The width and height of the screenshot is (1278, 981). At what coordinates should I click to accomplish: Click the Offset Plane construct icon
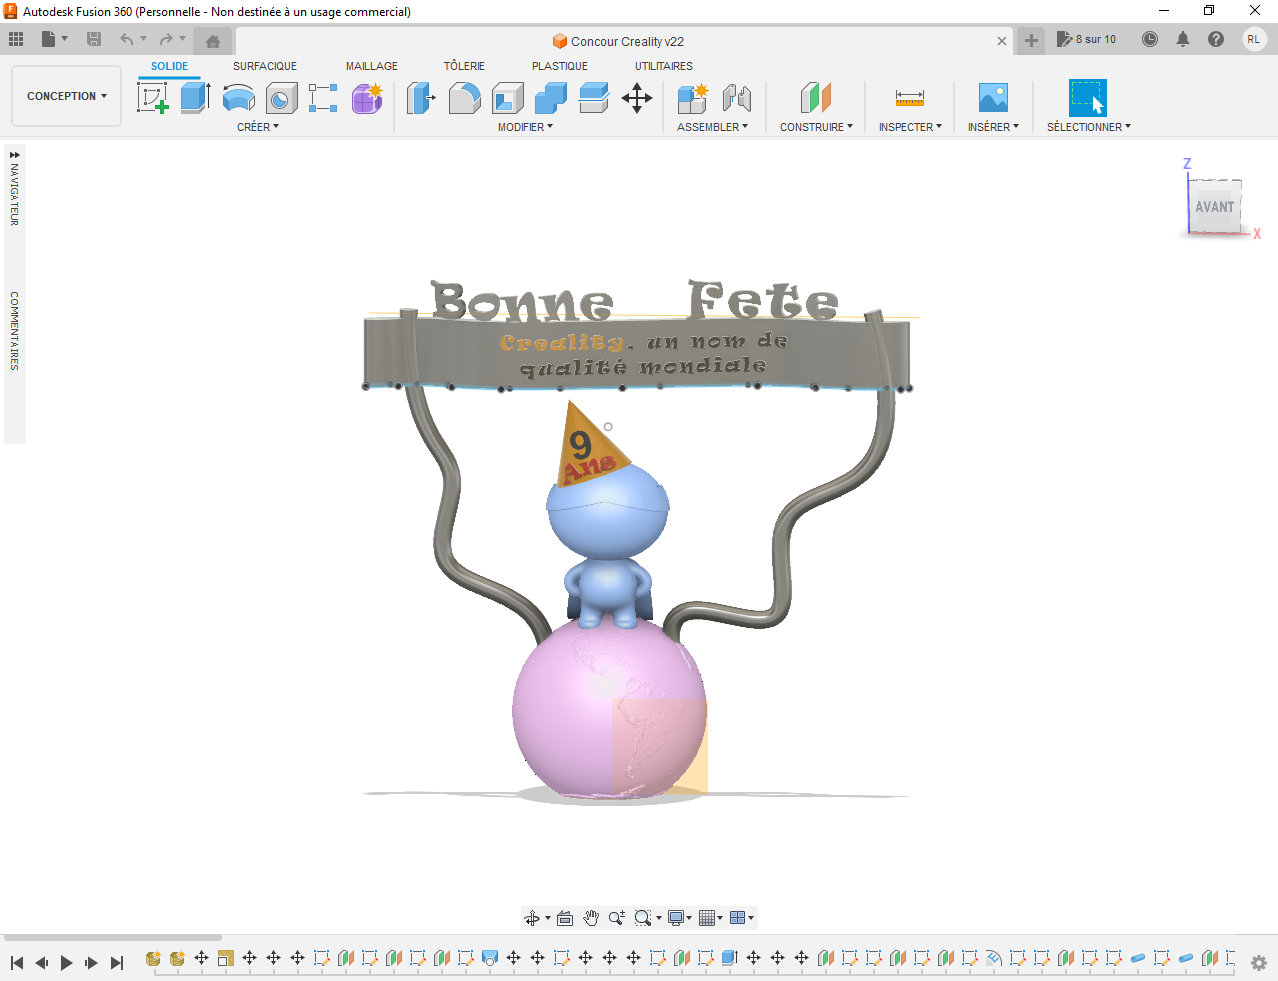[816, 98]
